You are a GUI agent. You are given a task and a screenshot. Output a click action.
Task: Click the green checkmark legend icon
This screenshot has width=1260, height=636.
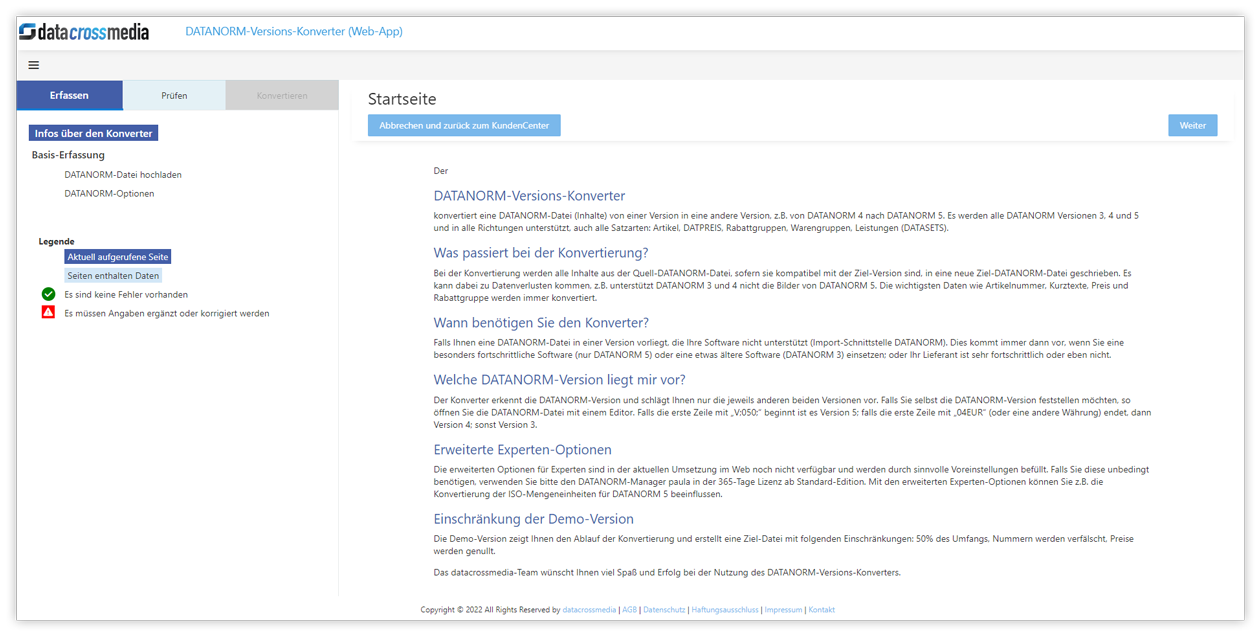pyautogui.click(x=48, y=294)
